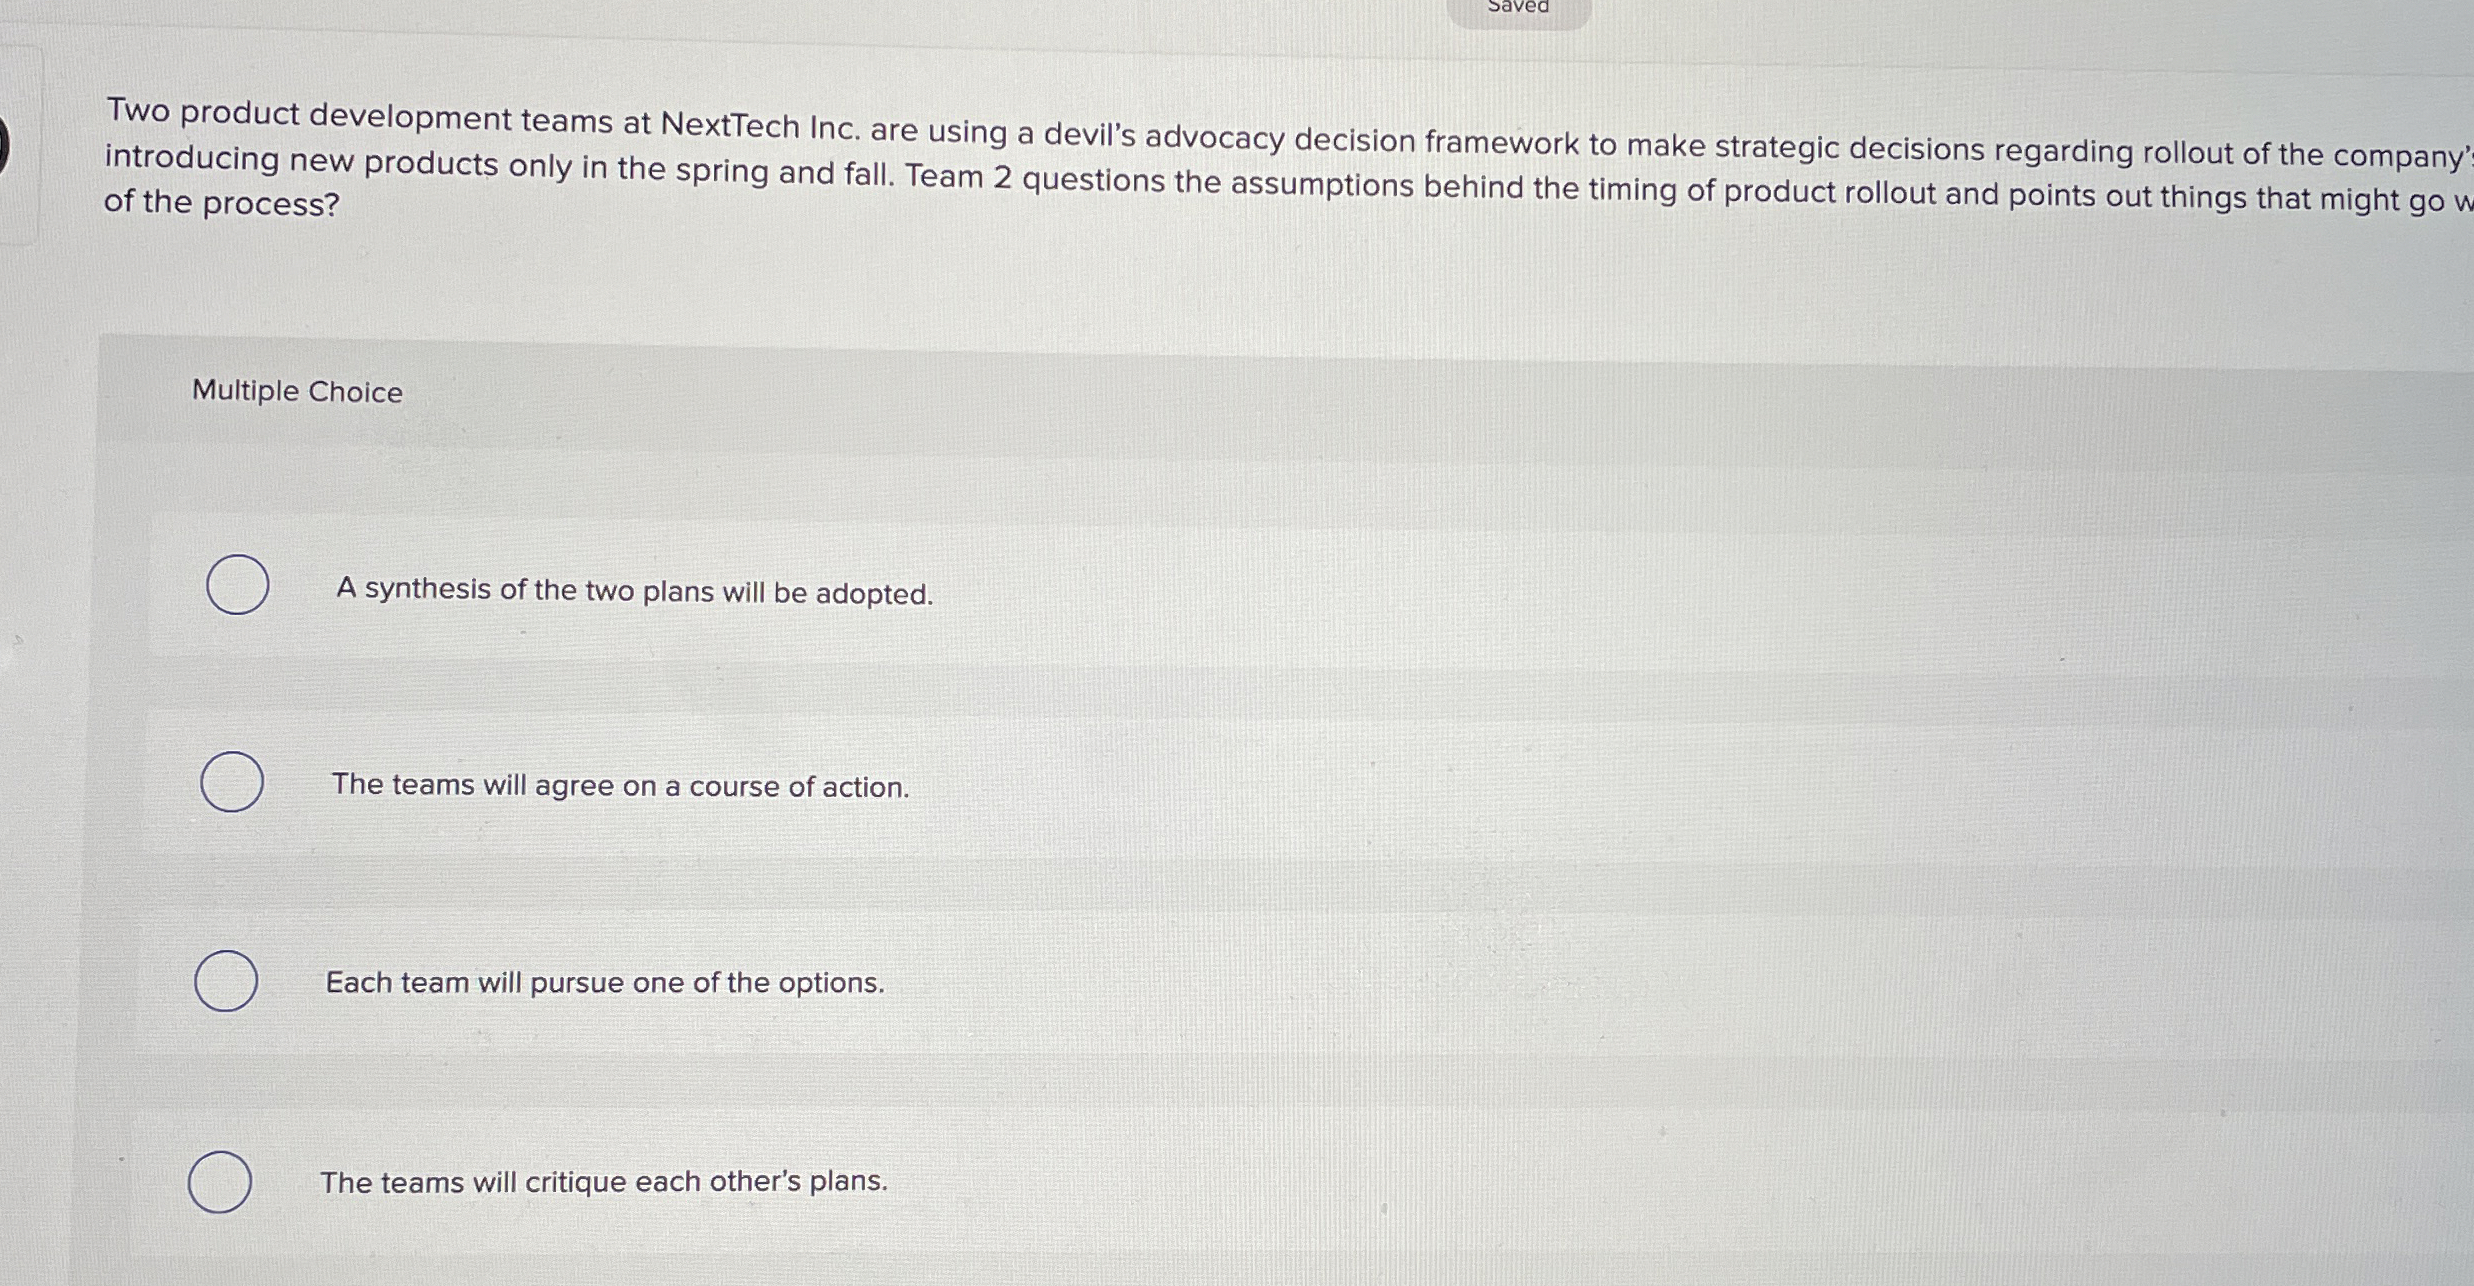Select radio button for 'Each team will pursue one of the options.'

point(229,981)
